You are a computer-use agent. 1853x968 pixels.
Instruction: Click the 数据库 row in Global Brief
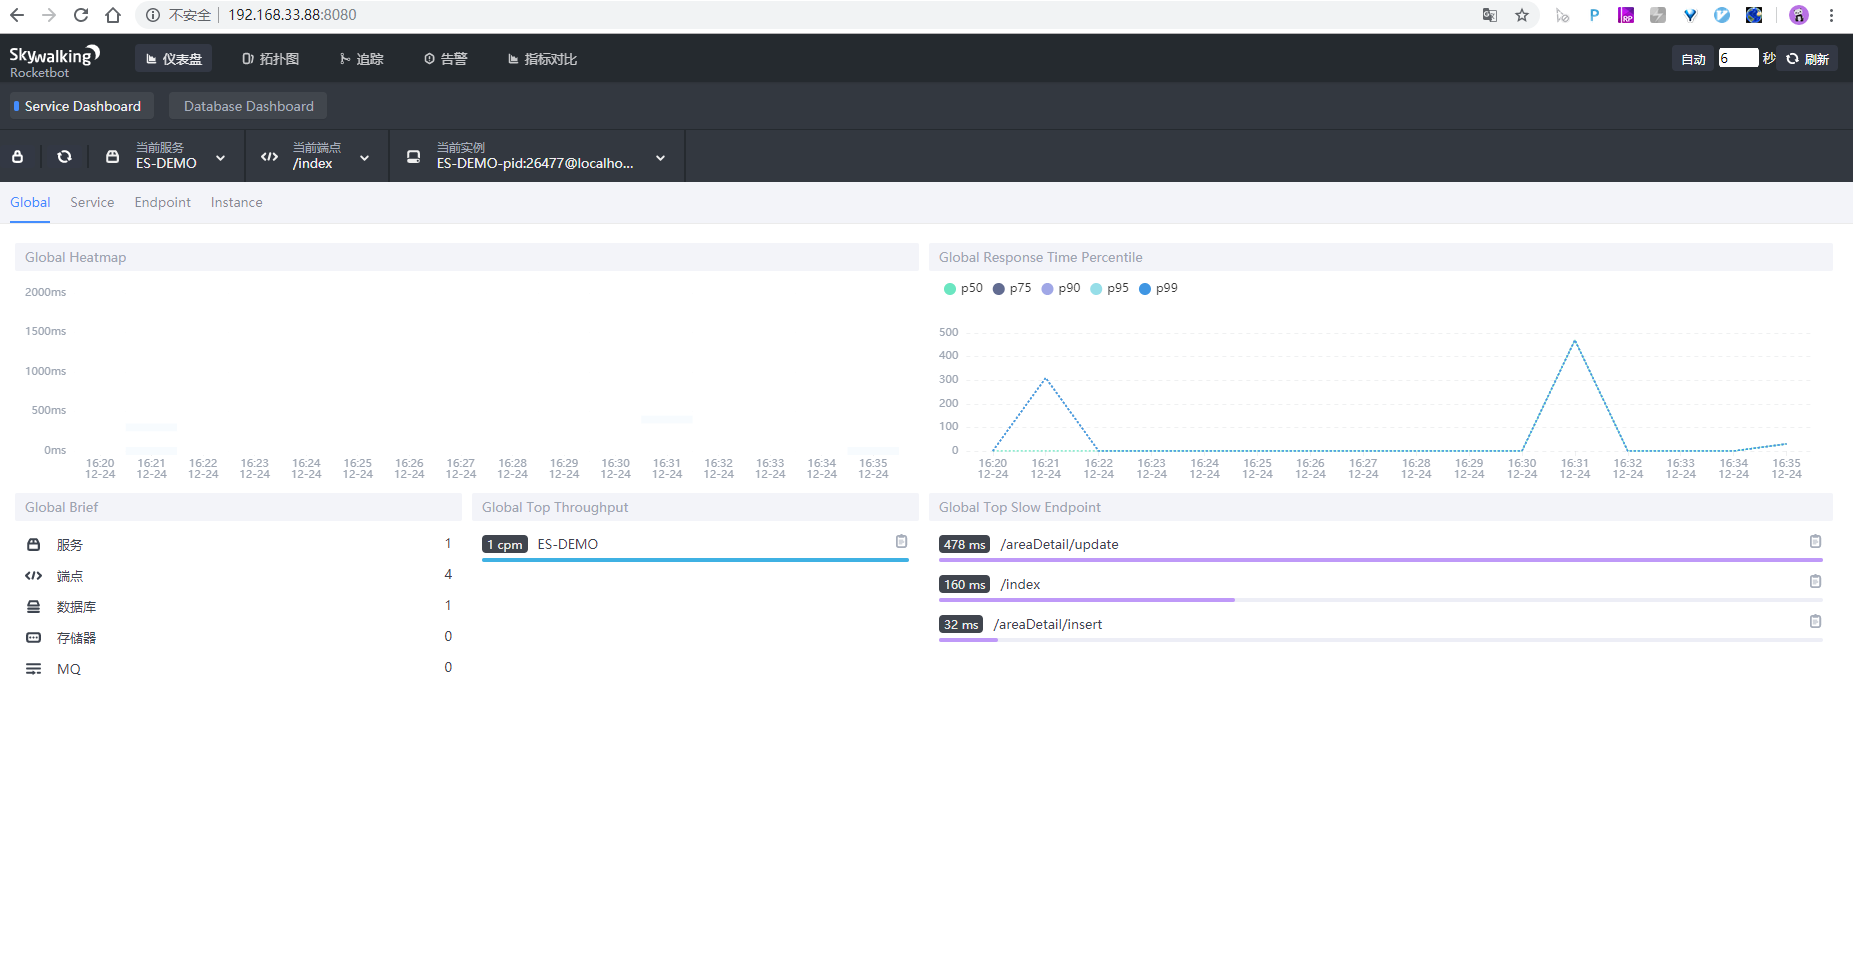pyautogui.click(x=238, y=606)
